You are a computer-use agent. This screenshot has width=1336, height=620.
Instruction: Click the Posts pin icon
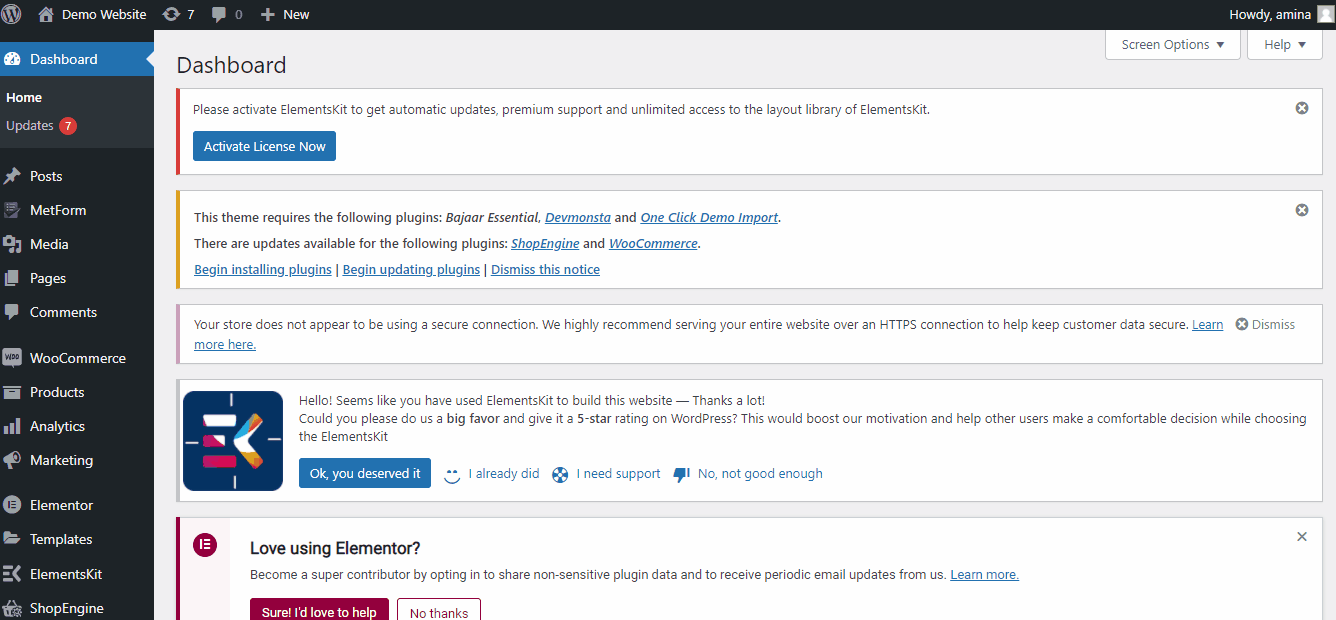[x=12, y=176]
